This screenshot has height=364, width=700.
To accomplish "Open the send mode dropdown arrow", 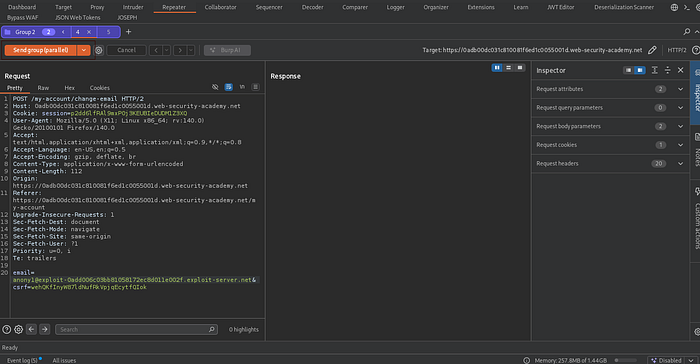I will [83, 50].
